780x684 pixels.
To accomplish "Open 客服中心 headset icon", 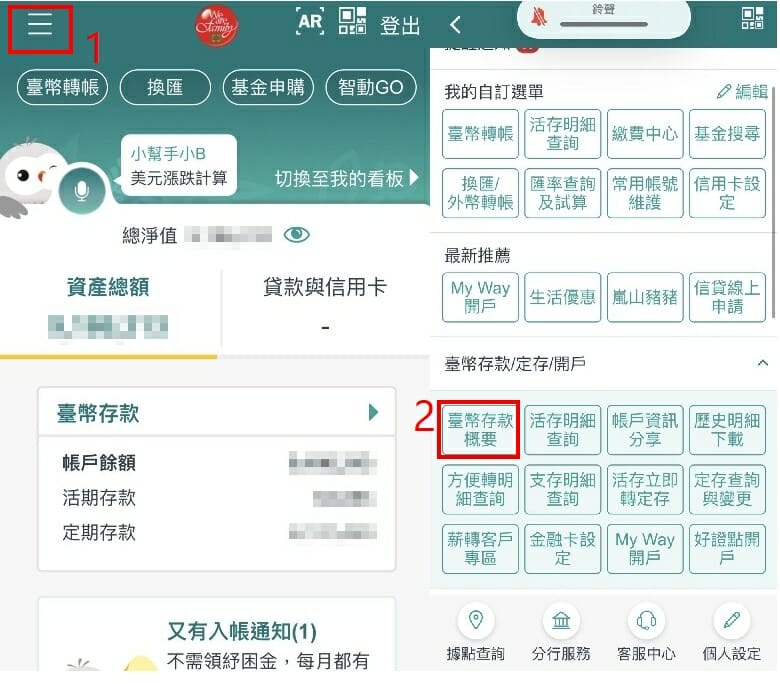I will [x=646, y=621].
